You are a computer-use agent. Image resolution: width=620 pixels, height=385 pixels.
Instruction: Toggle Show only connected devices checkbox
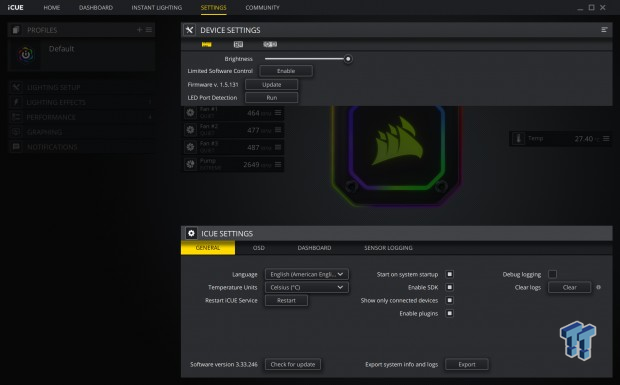click(450, 300)
